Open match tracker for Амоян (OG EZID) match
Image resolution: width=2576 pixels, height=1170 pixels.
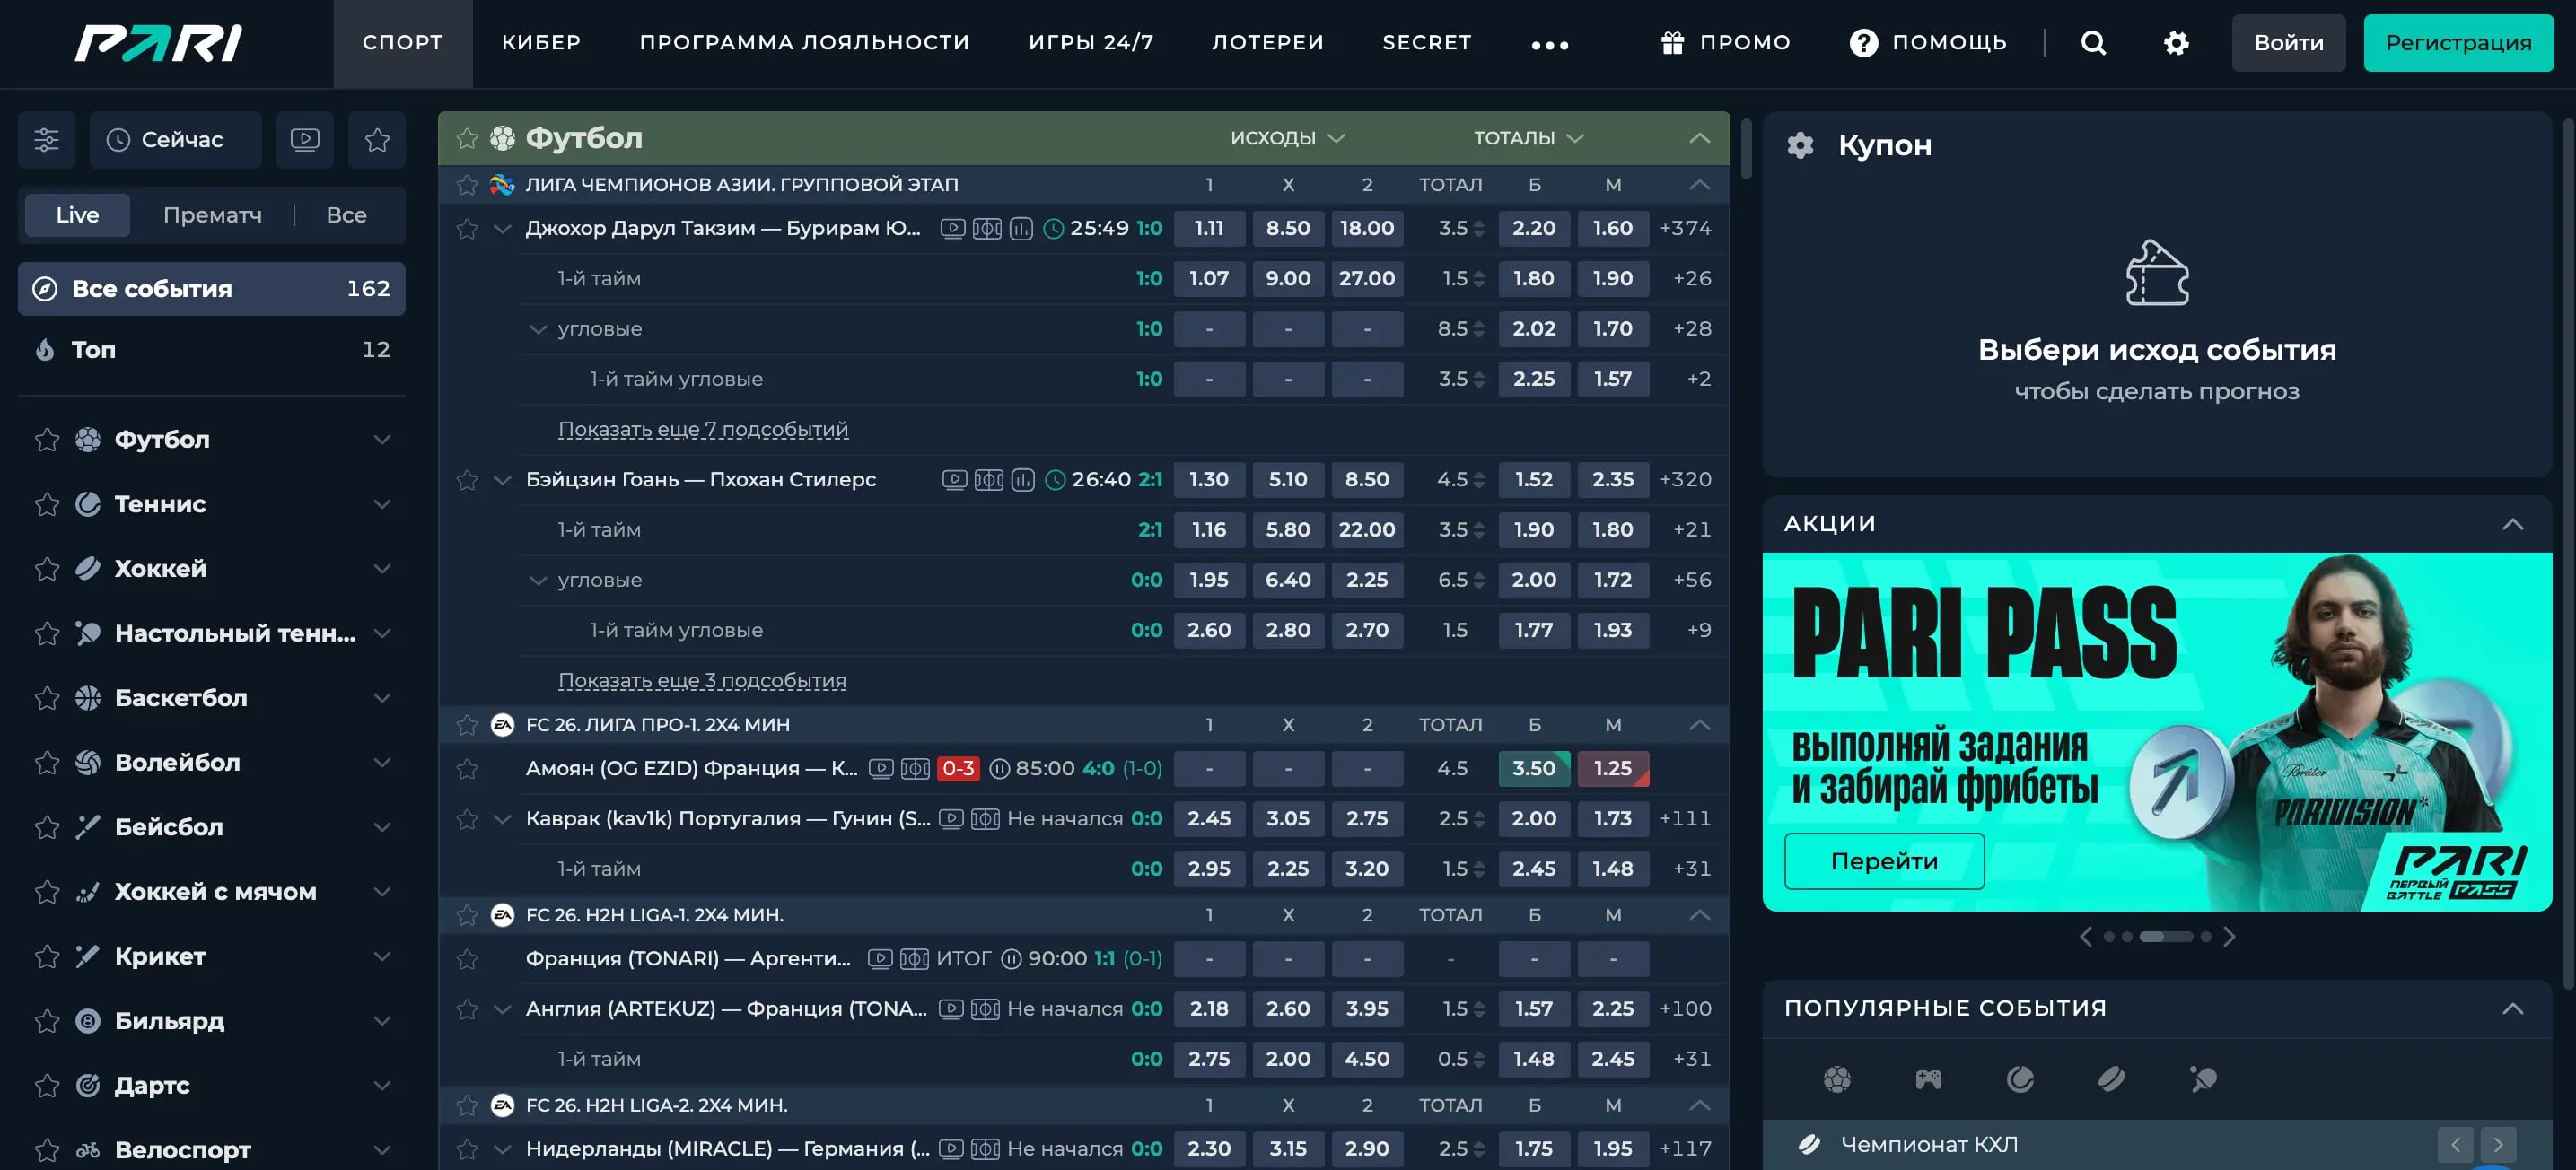[x=915, y=768]
